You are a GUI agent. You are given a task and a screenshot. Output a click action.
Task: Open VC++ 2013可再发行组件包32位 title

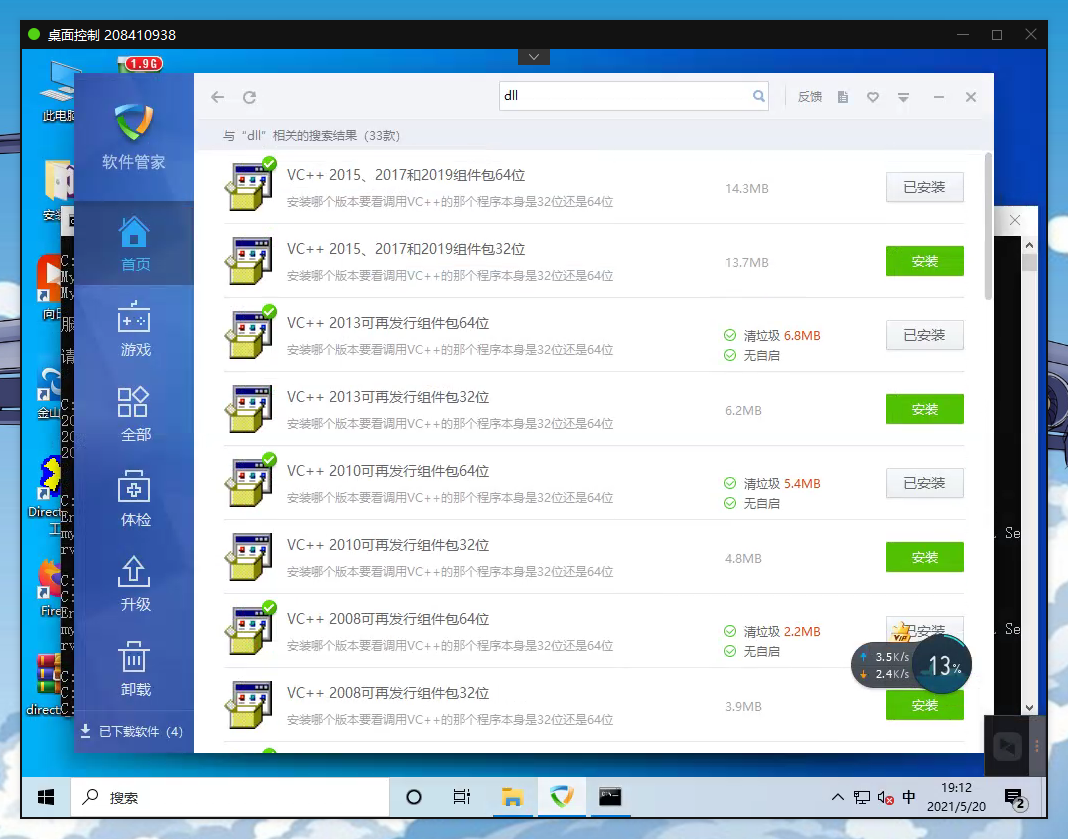(388, 397)
